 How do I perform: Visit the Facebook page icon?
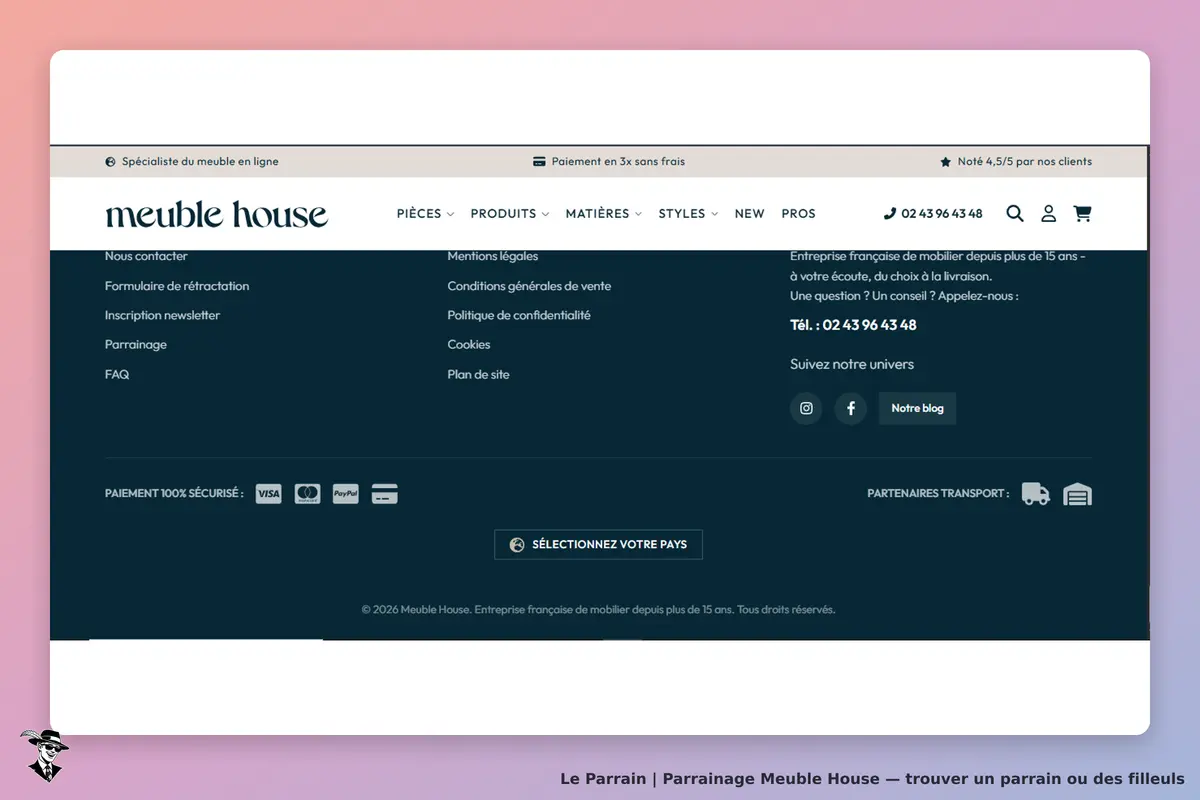tap(851, 408)
